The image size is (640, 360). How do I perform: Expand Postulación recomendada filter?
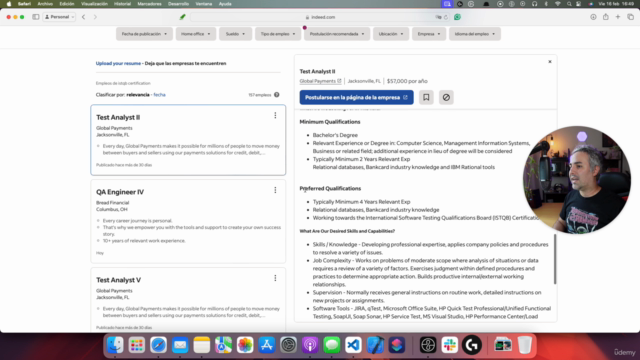(x=337, y=34)
